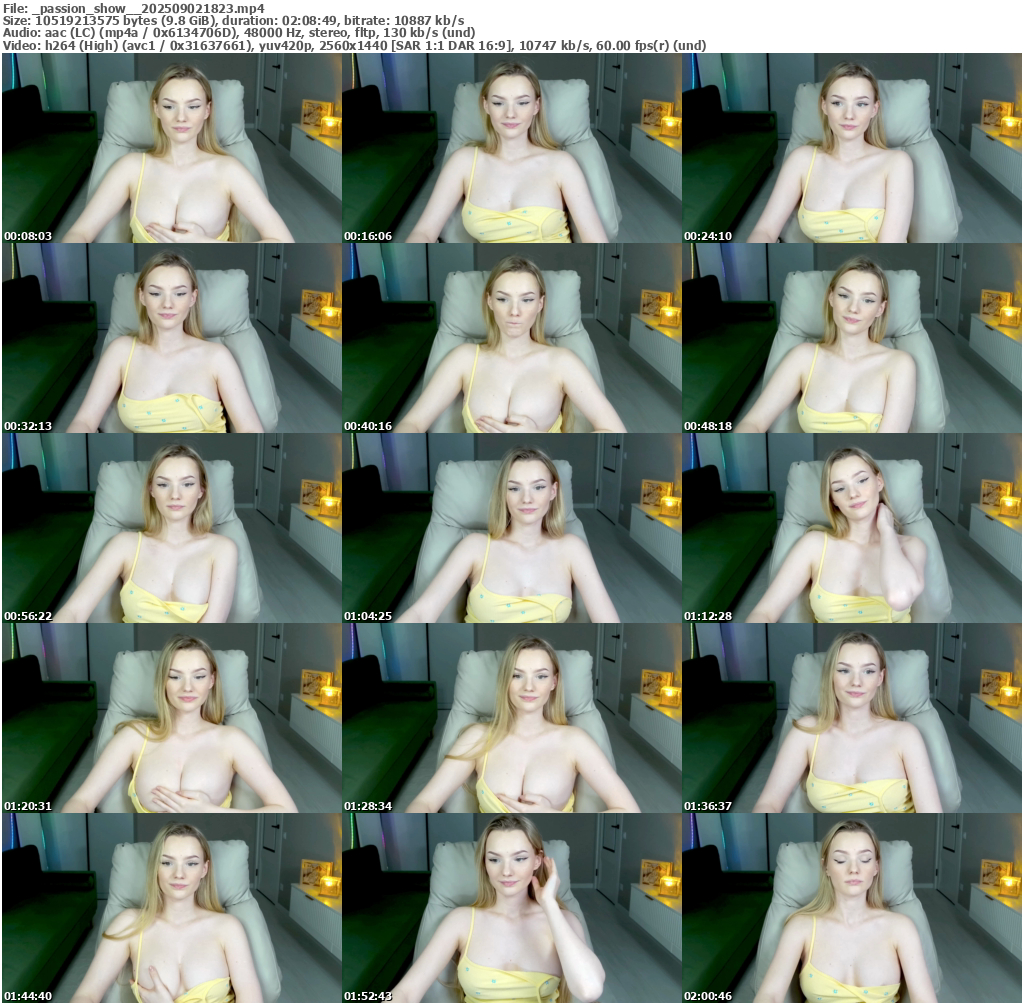Open the frame at 01:36:37
1024x1003 pixels.
click(851, 718)
